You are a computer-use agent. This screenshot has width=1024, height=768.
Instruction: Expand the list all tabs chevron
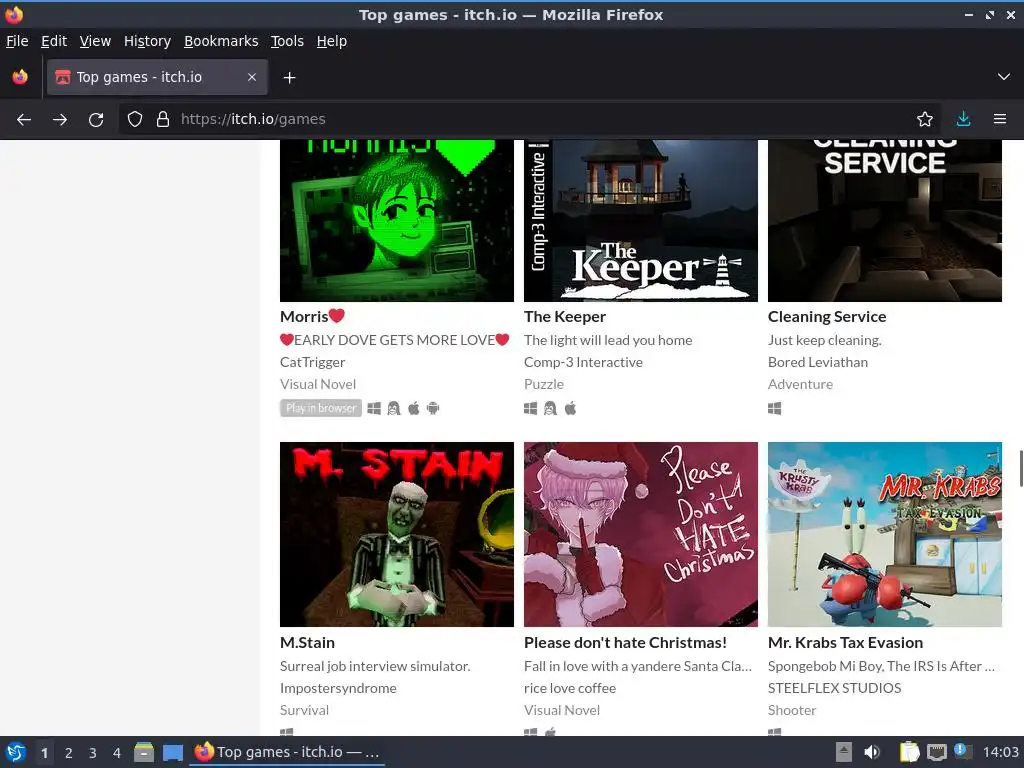pos(1004,77)
